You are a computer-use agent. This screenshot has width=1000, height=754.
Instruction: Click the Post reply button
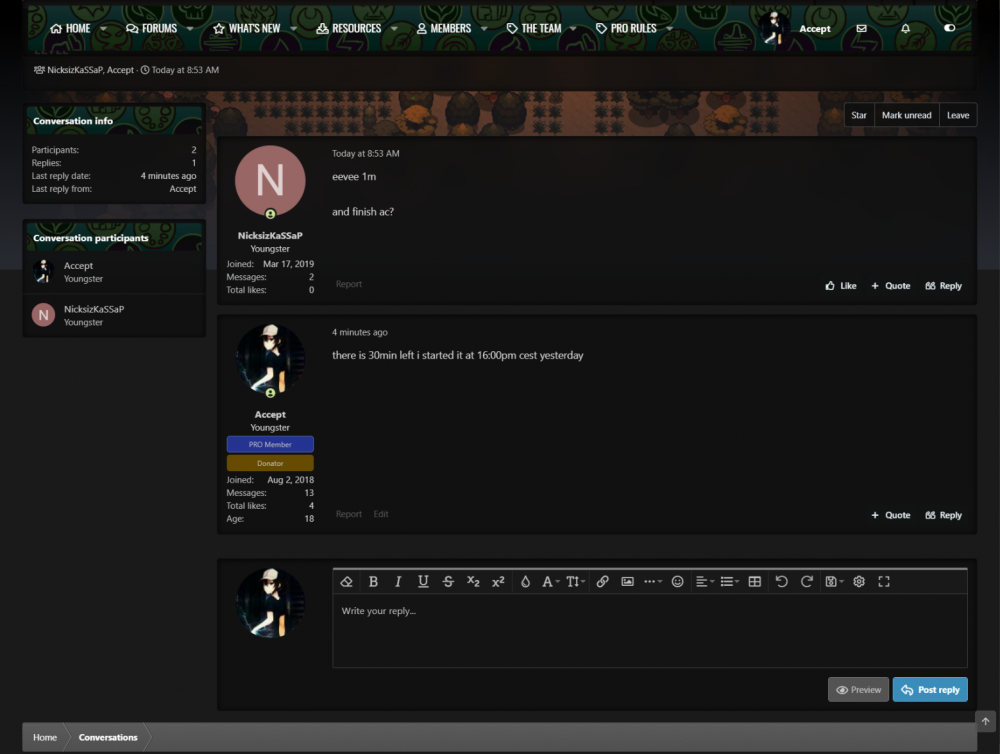click(x=929, y=690)
